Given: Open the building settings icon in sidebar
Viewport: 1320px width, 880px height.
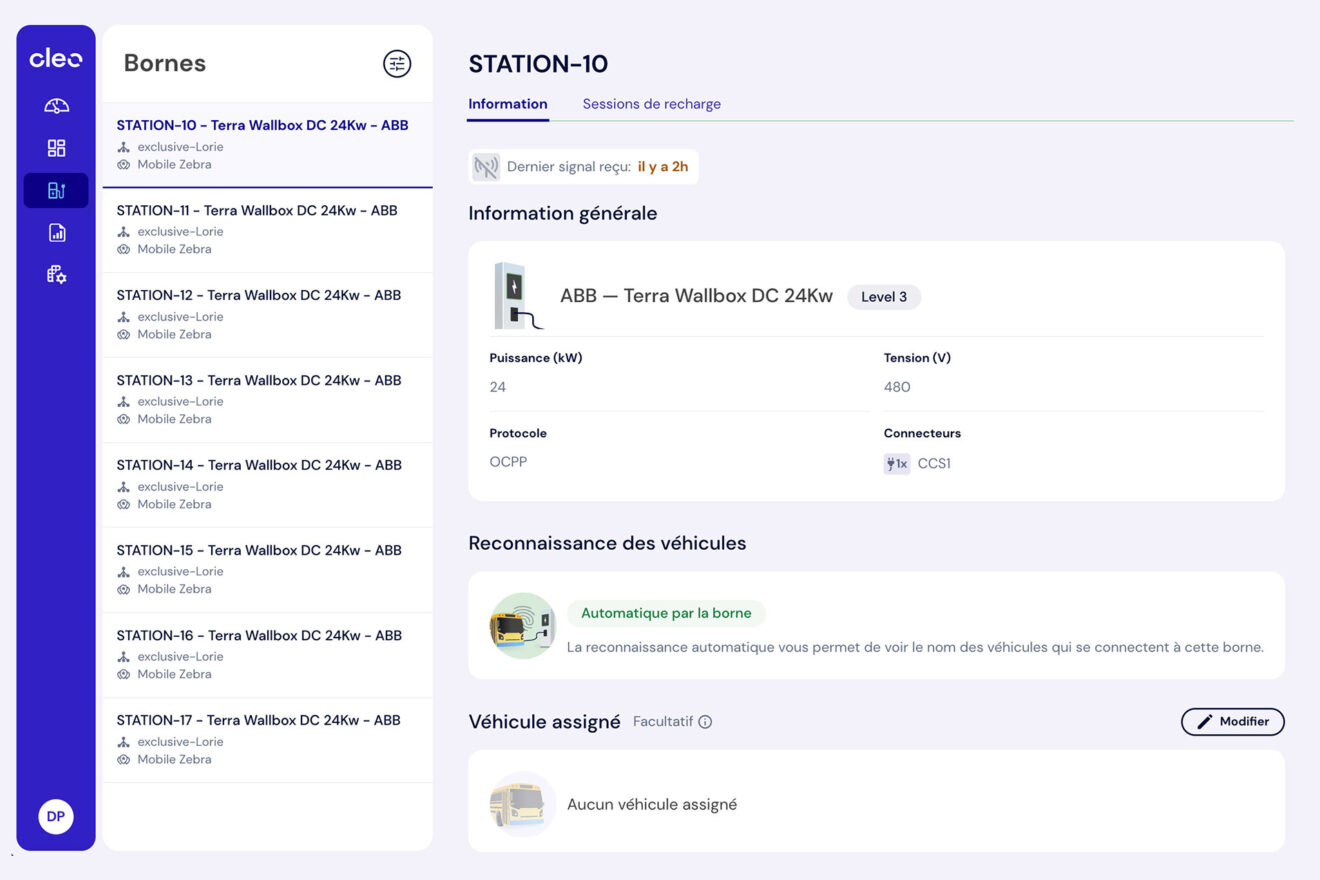Looking at the screenshot, I should (x=56, y=274).
